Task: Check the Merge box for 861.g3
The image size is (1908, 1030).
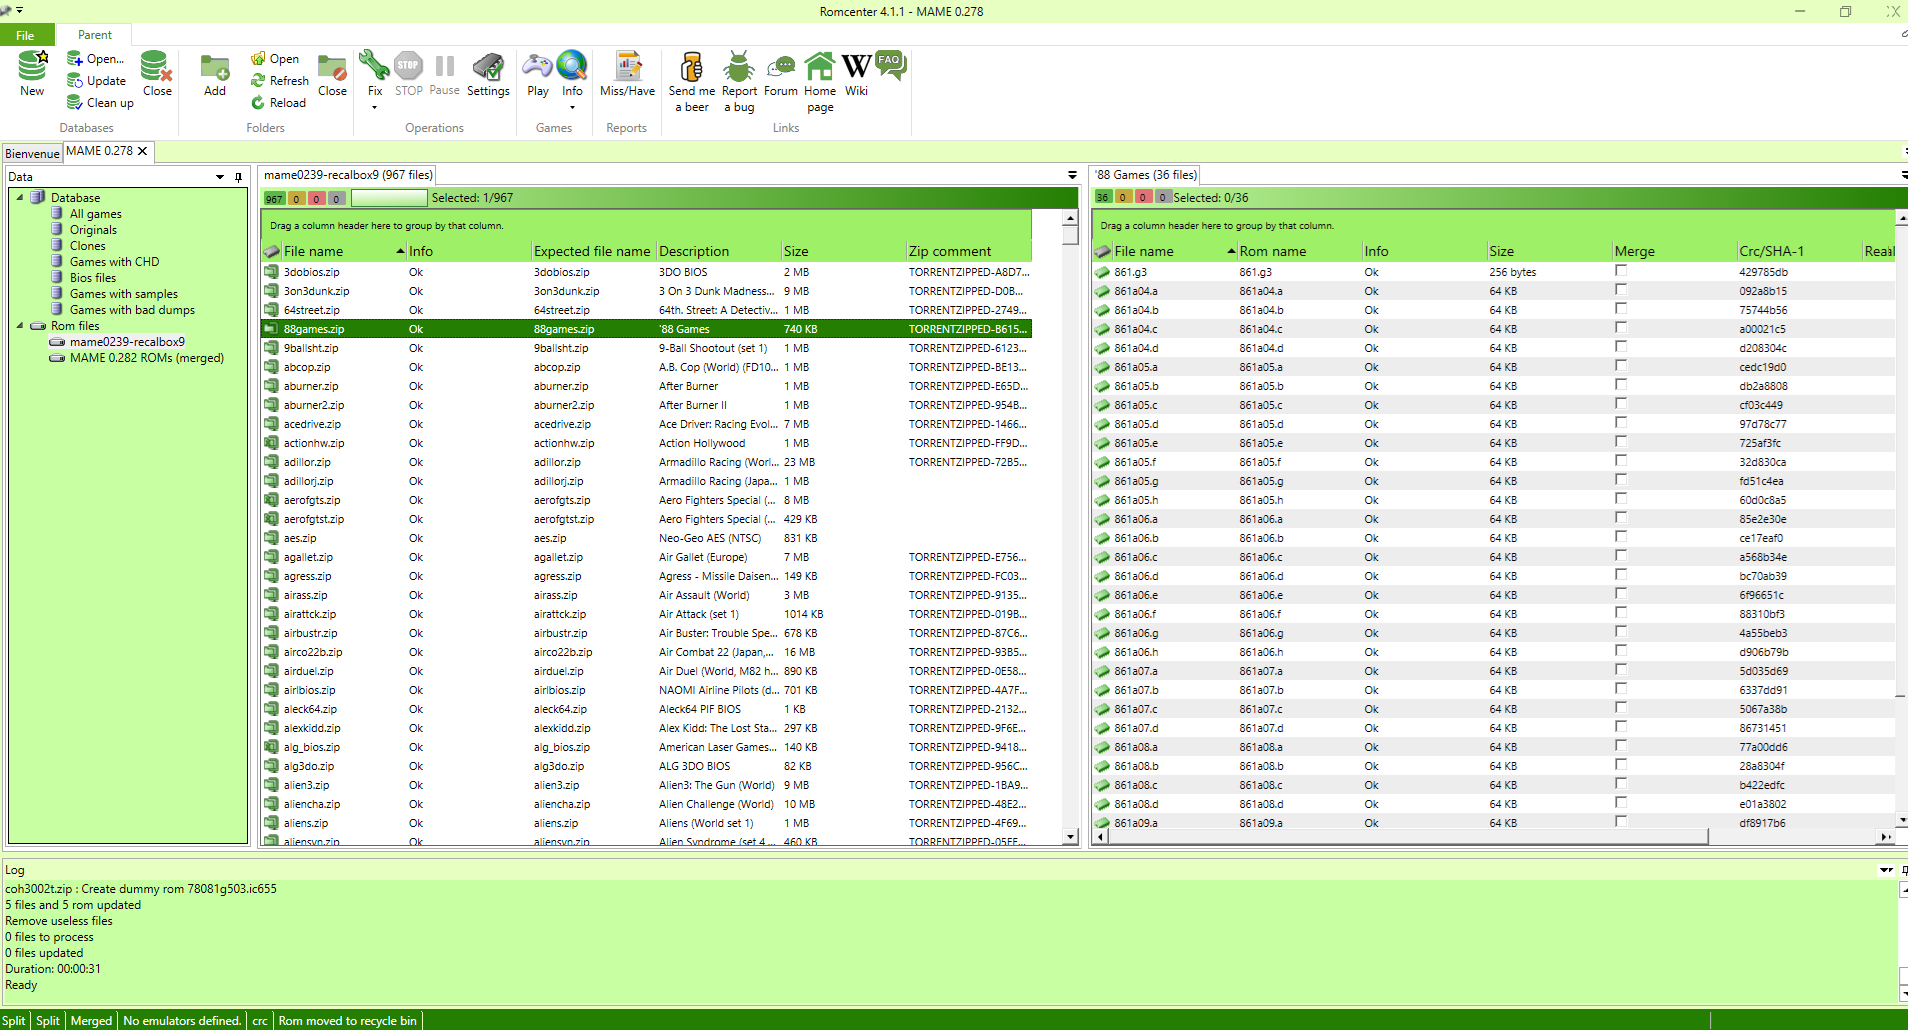Action: tap(1621, 271)
